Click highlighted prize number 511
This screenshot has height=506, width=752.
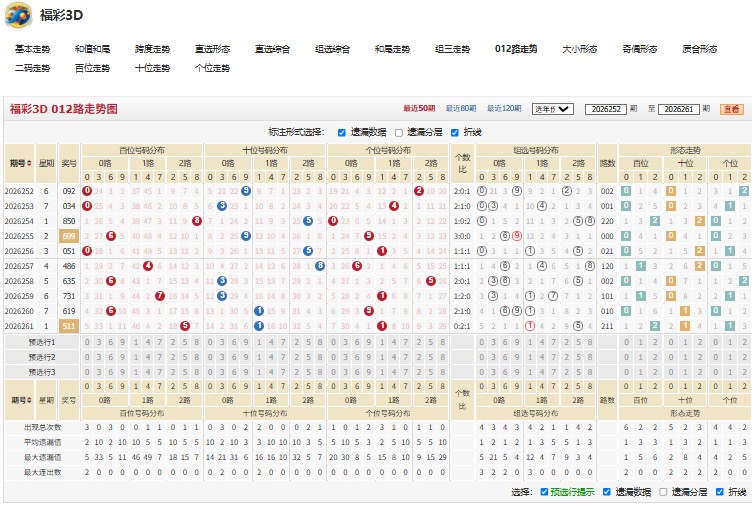(69, 326)
